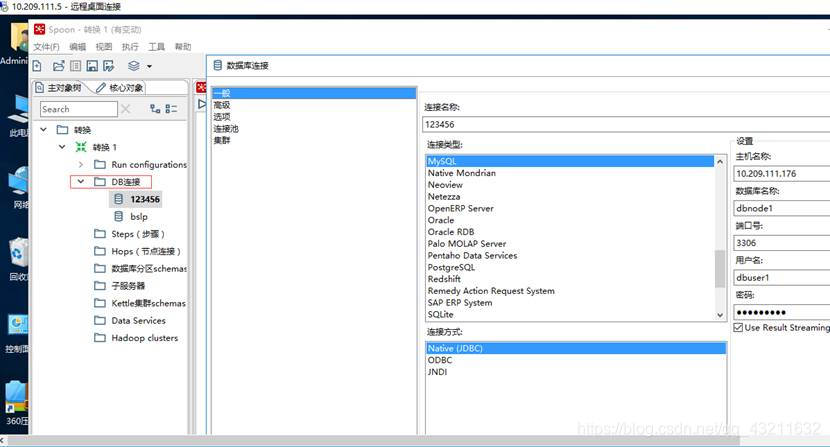Click the Open file folder icon

pos(59,66)
